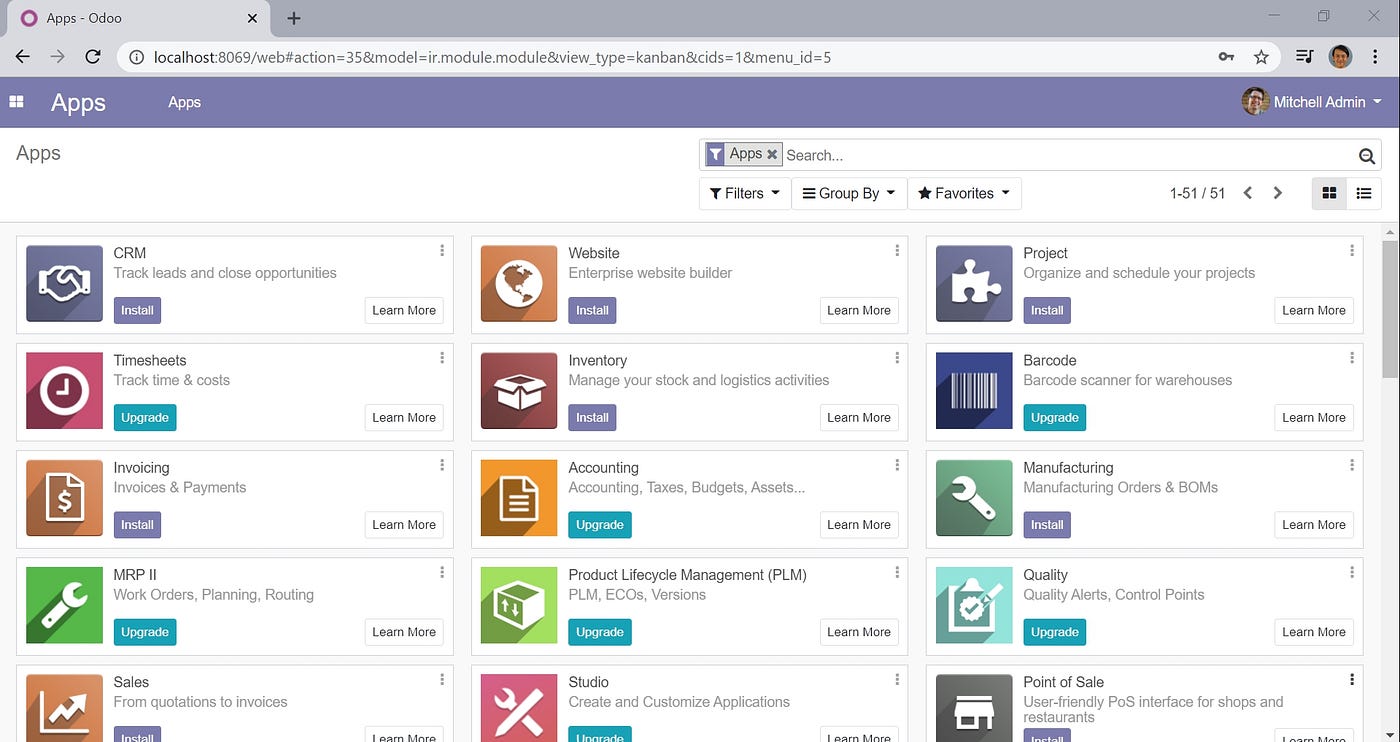Click in the Search field
This screenshot has width=1400, height=742.
1068,155
